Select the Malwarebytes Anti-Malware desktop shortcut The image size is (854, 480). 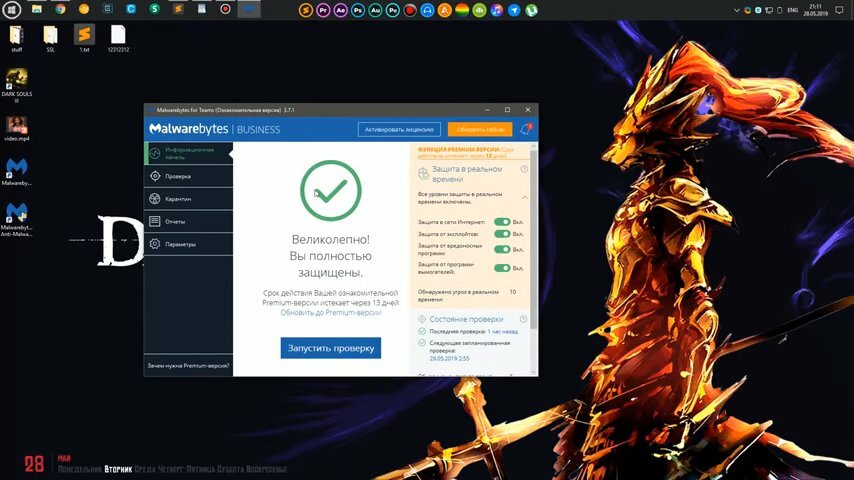(17, 219)
